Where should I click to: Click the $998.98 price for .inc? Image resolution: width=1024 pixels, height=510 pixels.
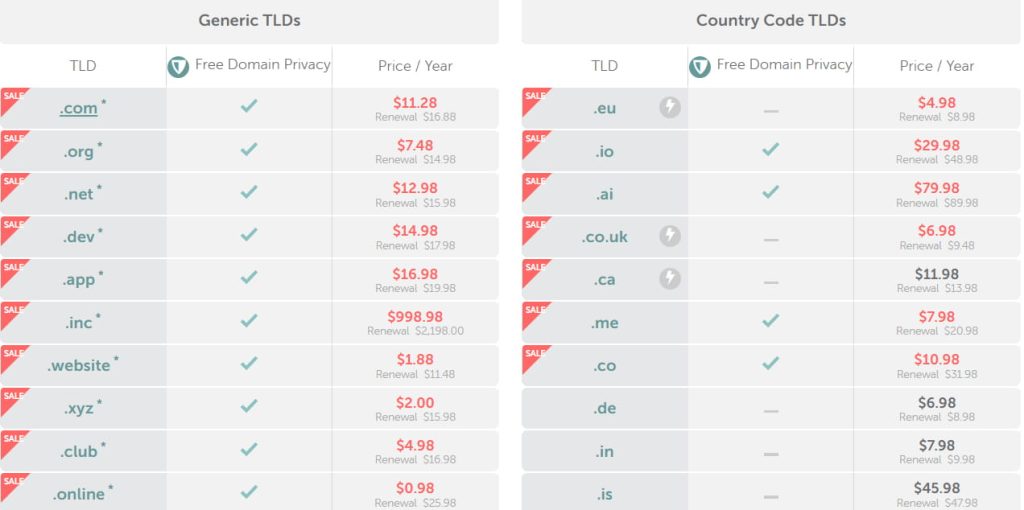[x=415, y=316]
